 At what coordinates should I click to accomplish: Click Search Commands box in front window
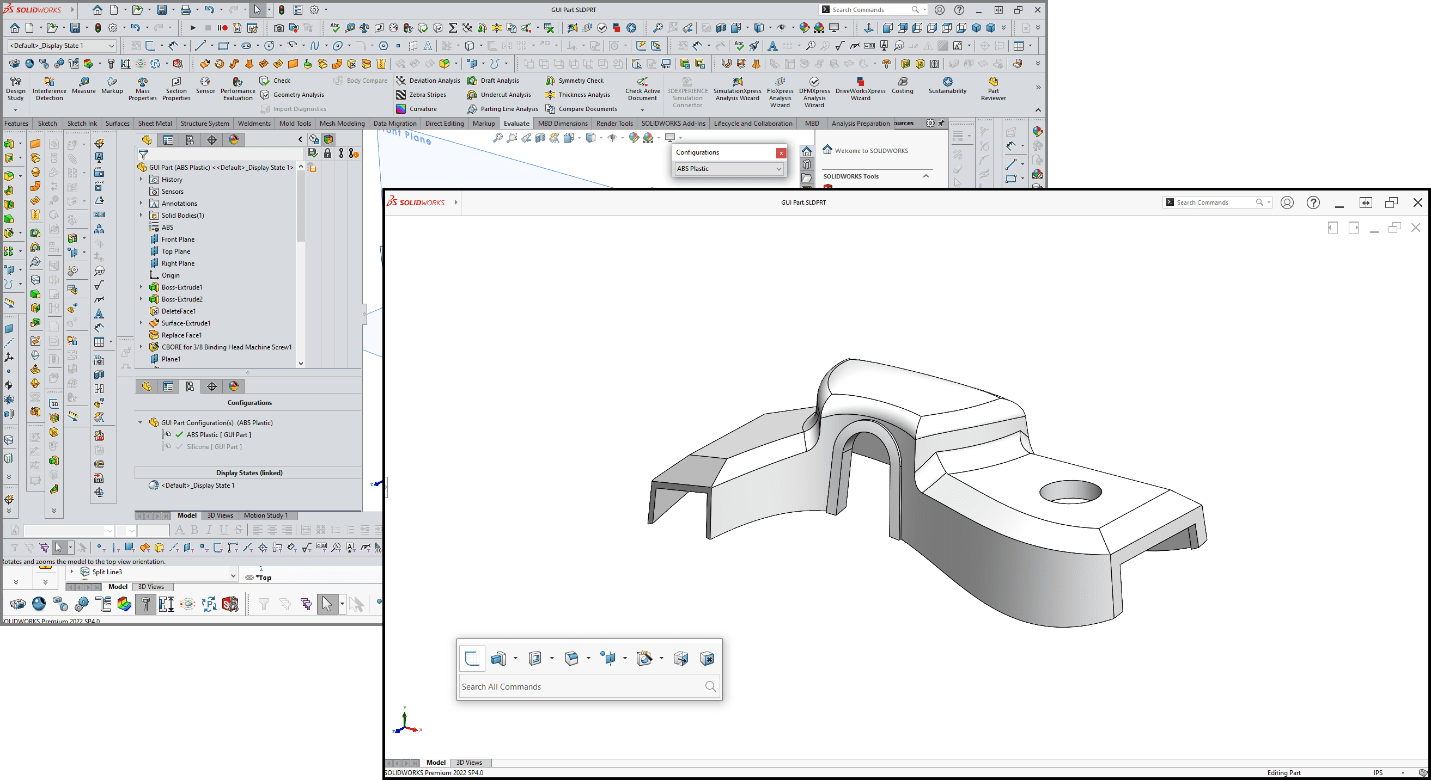pos(1218,202)
